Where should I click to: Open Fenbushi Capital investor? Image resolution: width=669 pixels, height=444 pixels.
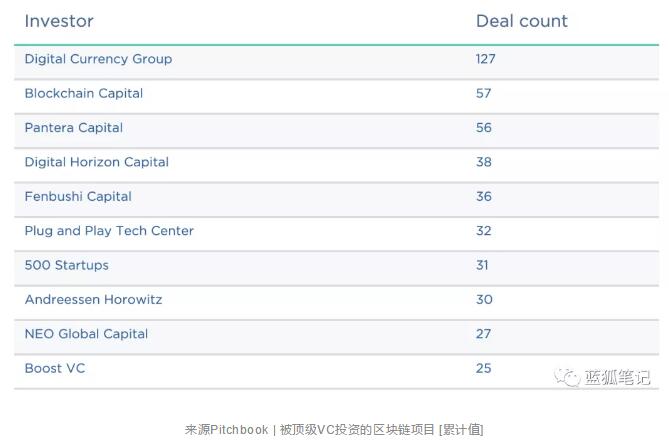78,196
